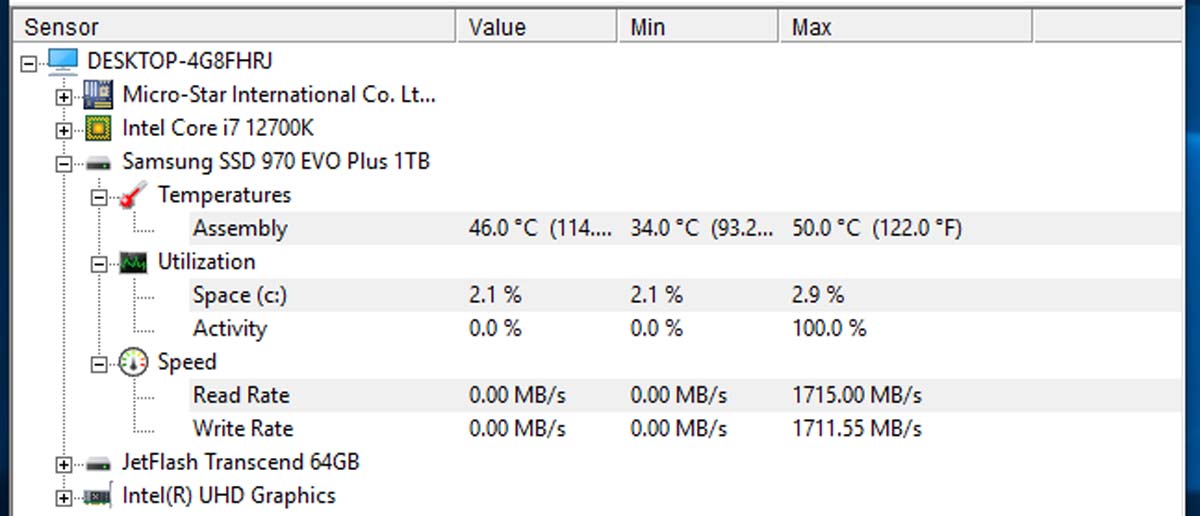Collapse the Temperatures section
Screen dimensions: 1200x516
(99, 197)
